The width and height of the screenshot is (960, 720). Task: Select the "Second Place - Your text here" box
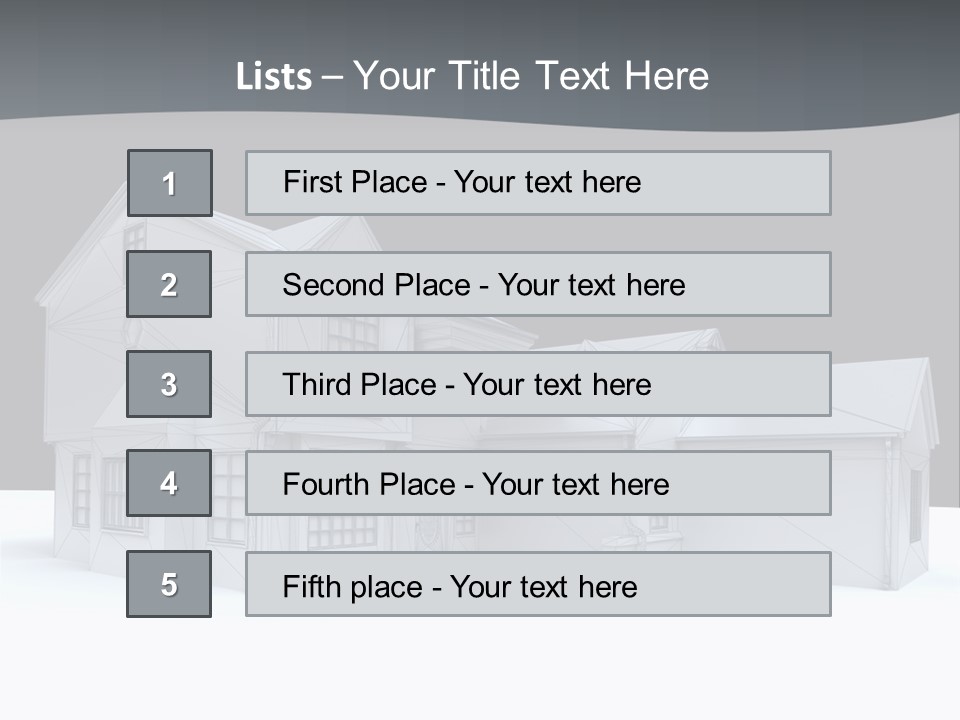(538, 284)
